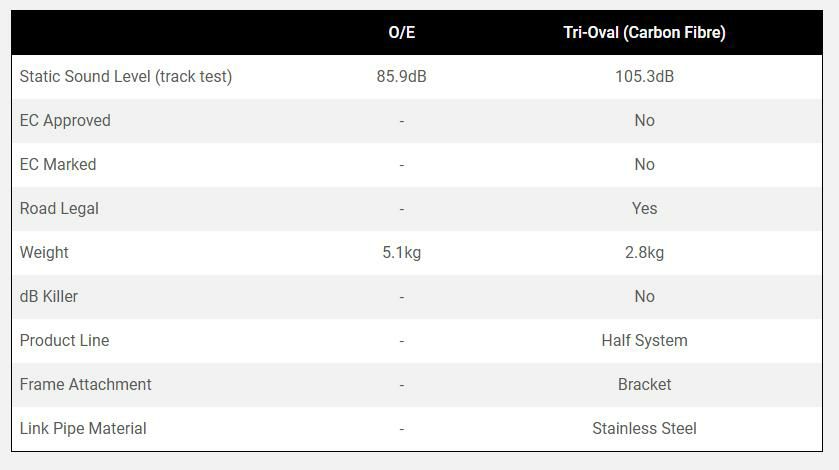Select the Static Sound Level row label
The width and height of the screenshot is (839, 470).
126,76
